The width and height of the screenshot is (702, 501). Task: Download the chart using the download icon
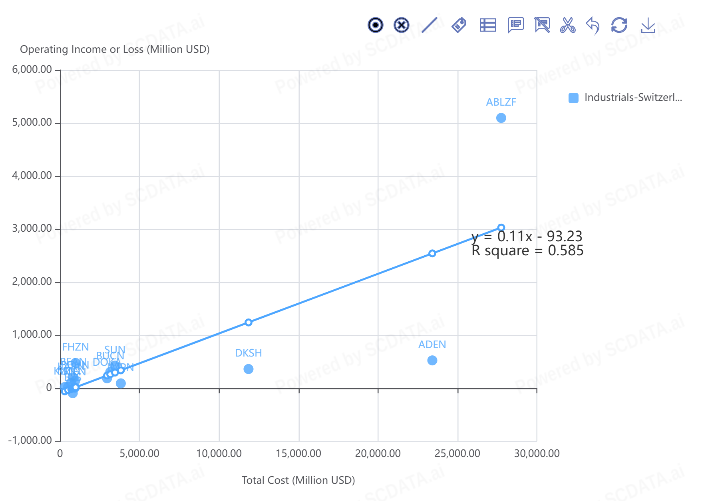pyautogui.click(x=648, y=25)
